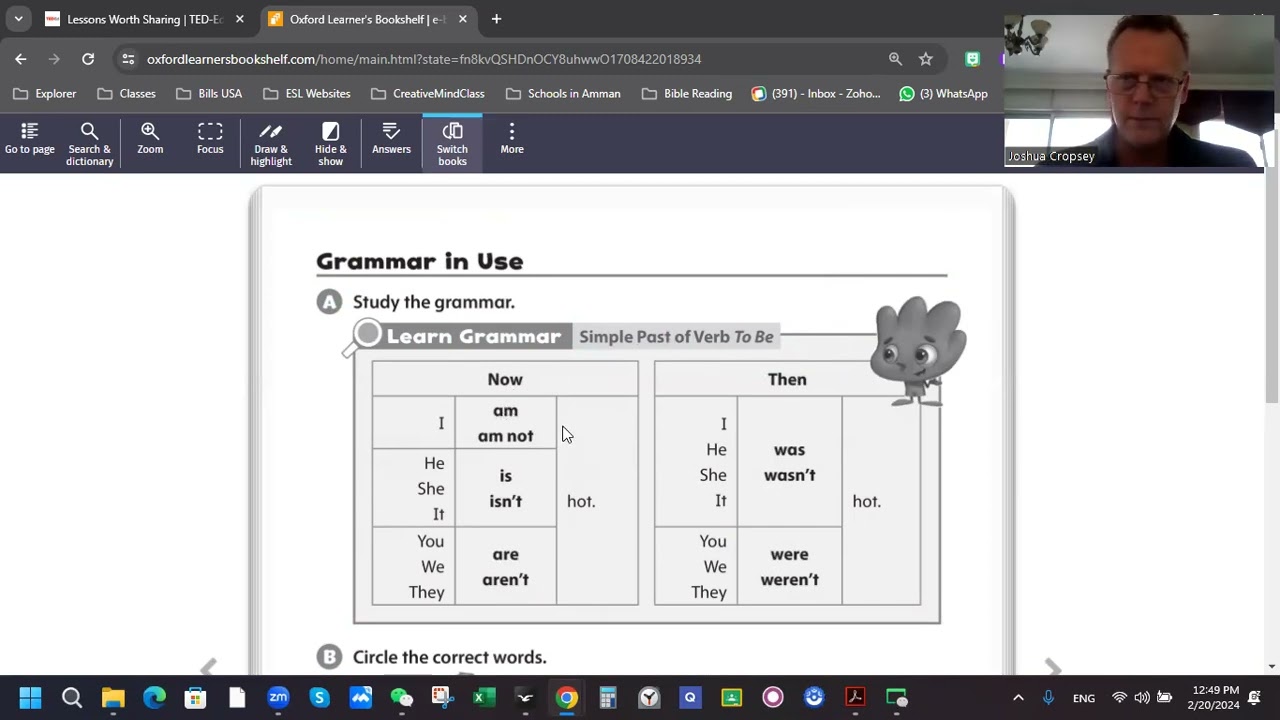
Task: Click the zoom magnifier in address bar
Action: (895, 59)
